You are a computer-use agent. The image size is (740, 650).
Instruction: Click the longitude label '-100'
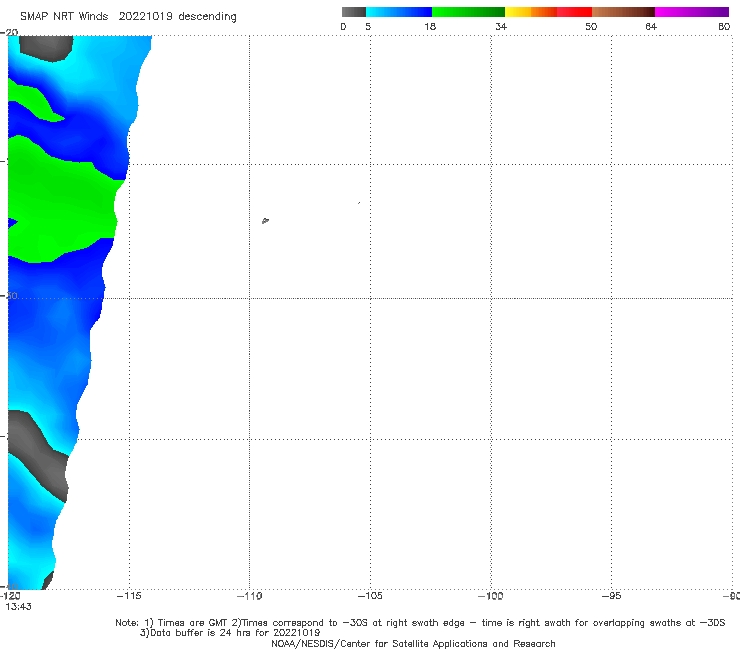(x=490, y=596)
